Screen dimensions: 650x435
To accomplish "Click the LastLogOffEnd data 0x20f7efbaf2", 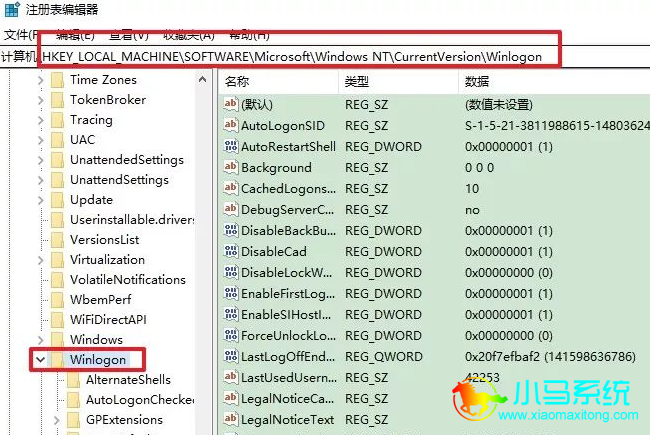I will tap(550, 357).
